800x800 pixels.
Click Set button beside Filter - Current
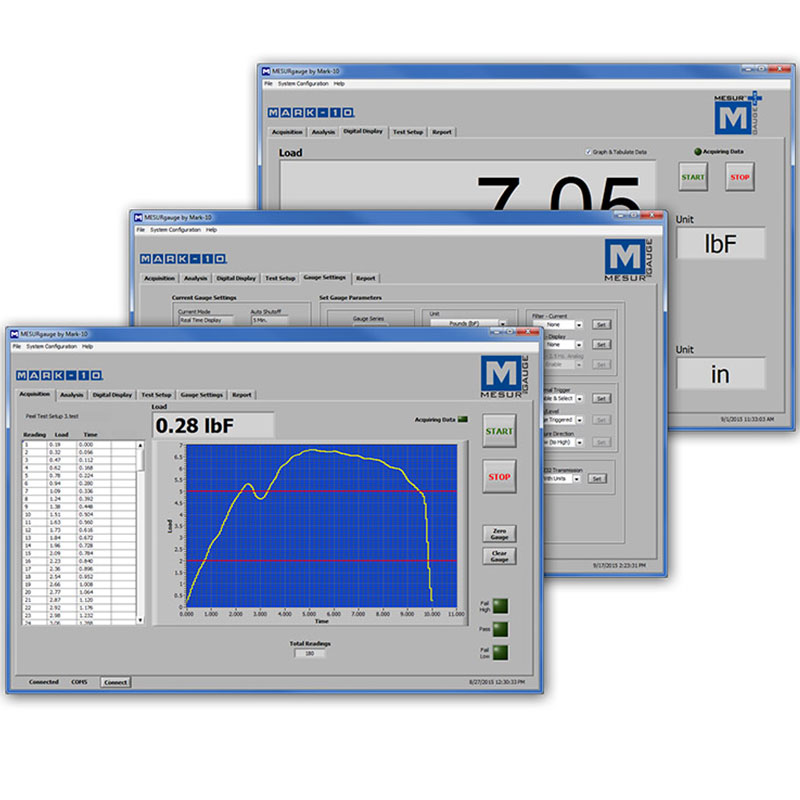602,325
